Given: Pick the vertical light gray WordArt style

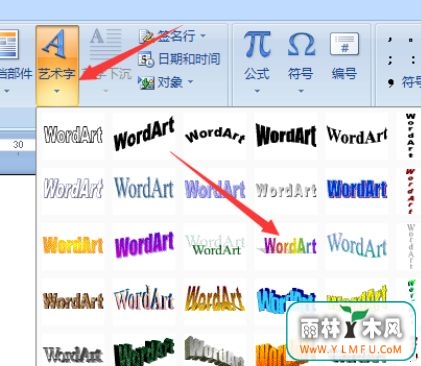Looking at the screenshot, I should 410,246.
